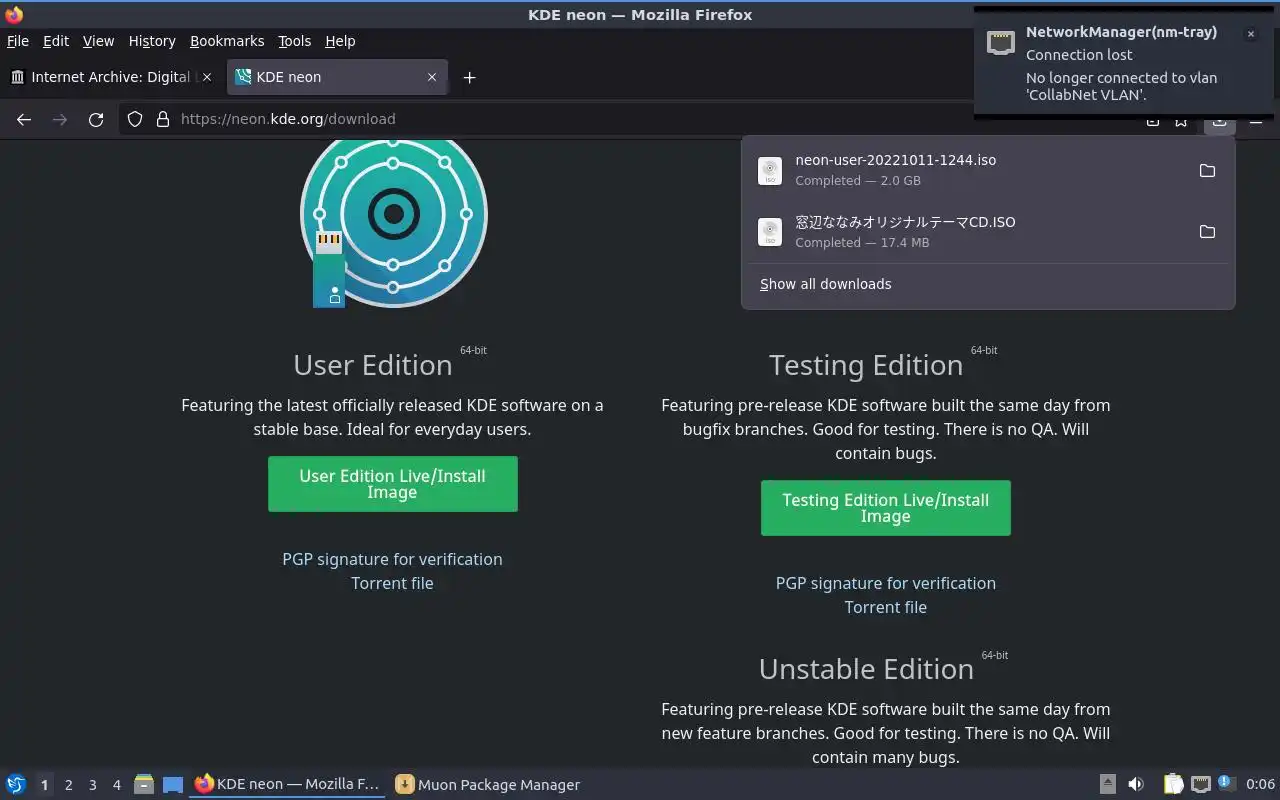This screenshot has width=1280, height=800.
Task: Open Testing Edition PGP signature link
Action: [x=885, y=583]
